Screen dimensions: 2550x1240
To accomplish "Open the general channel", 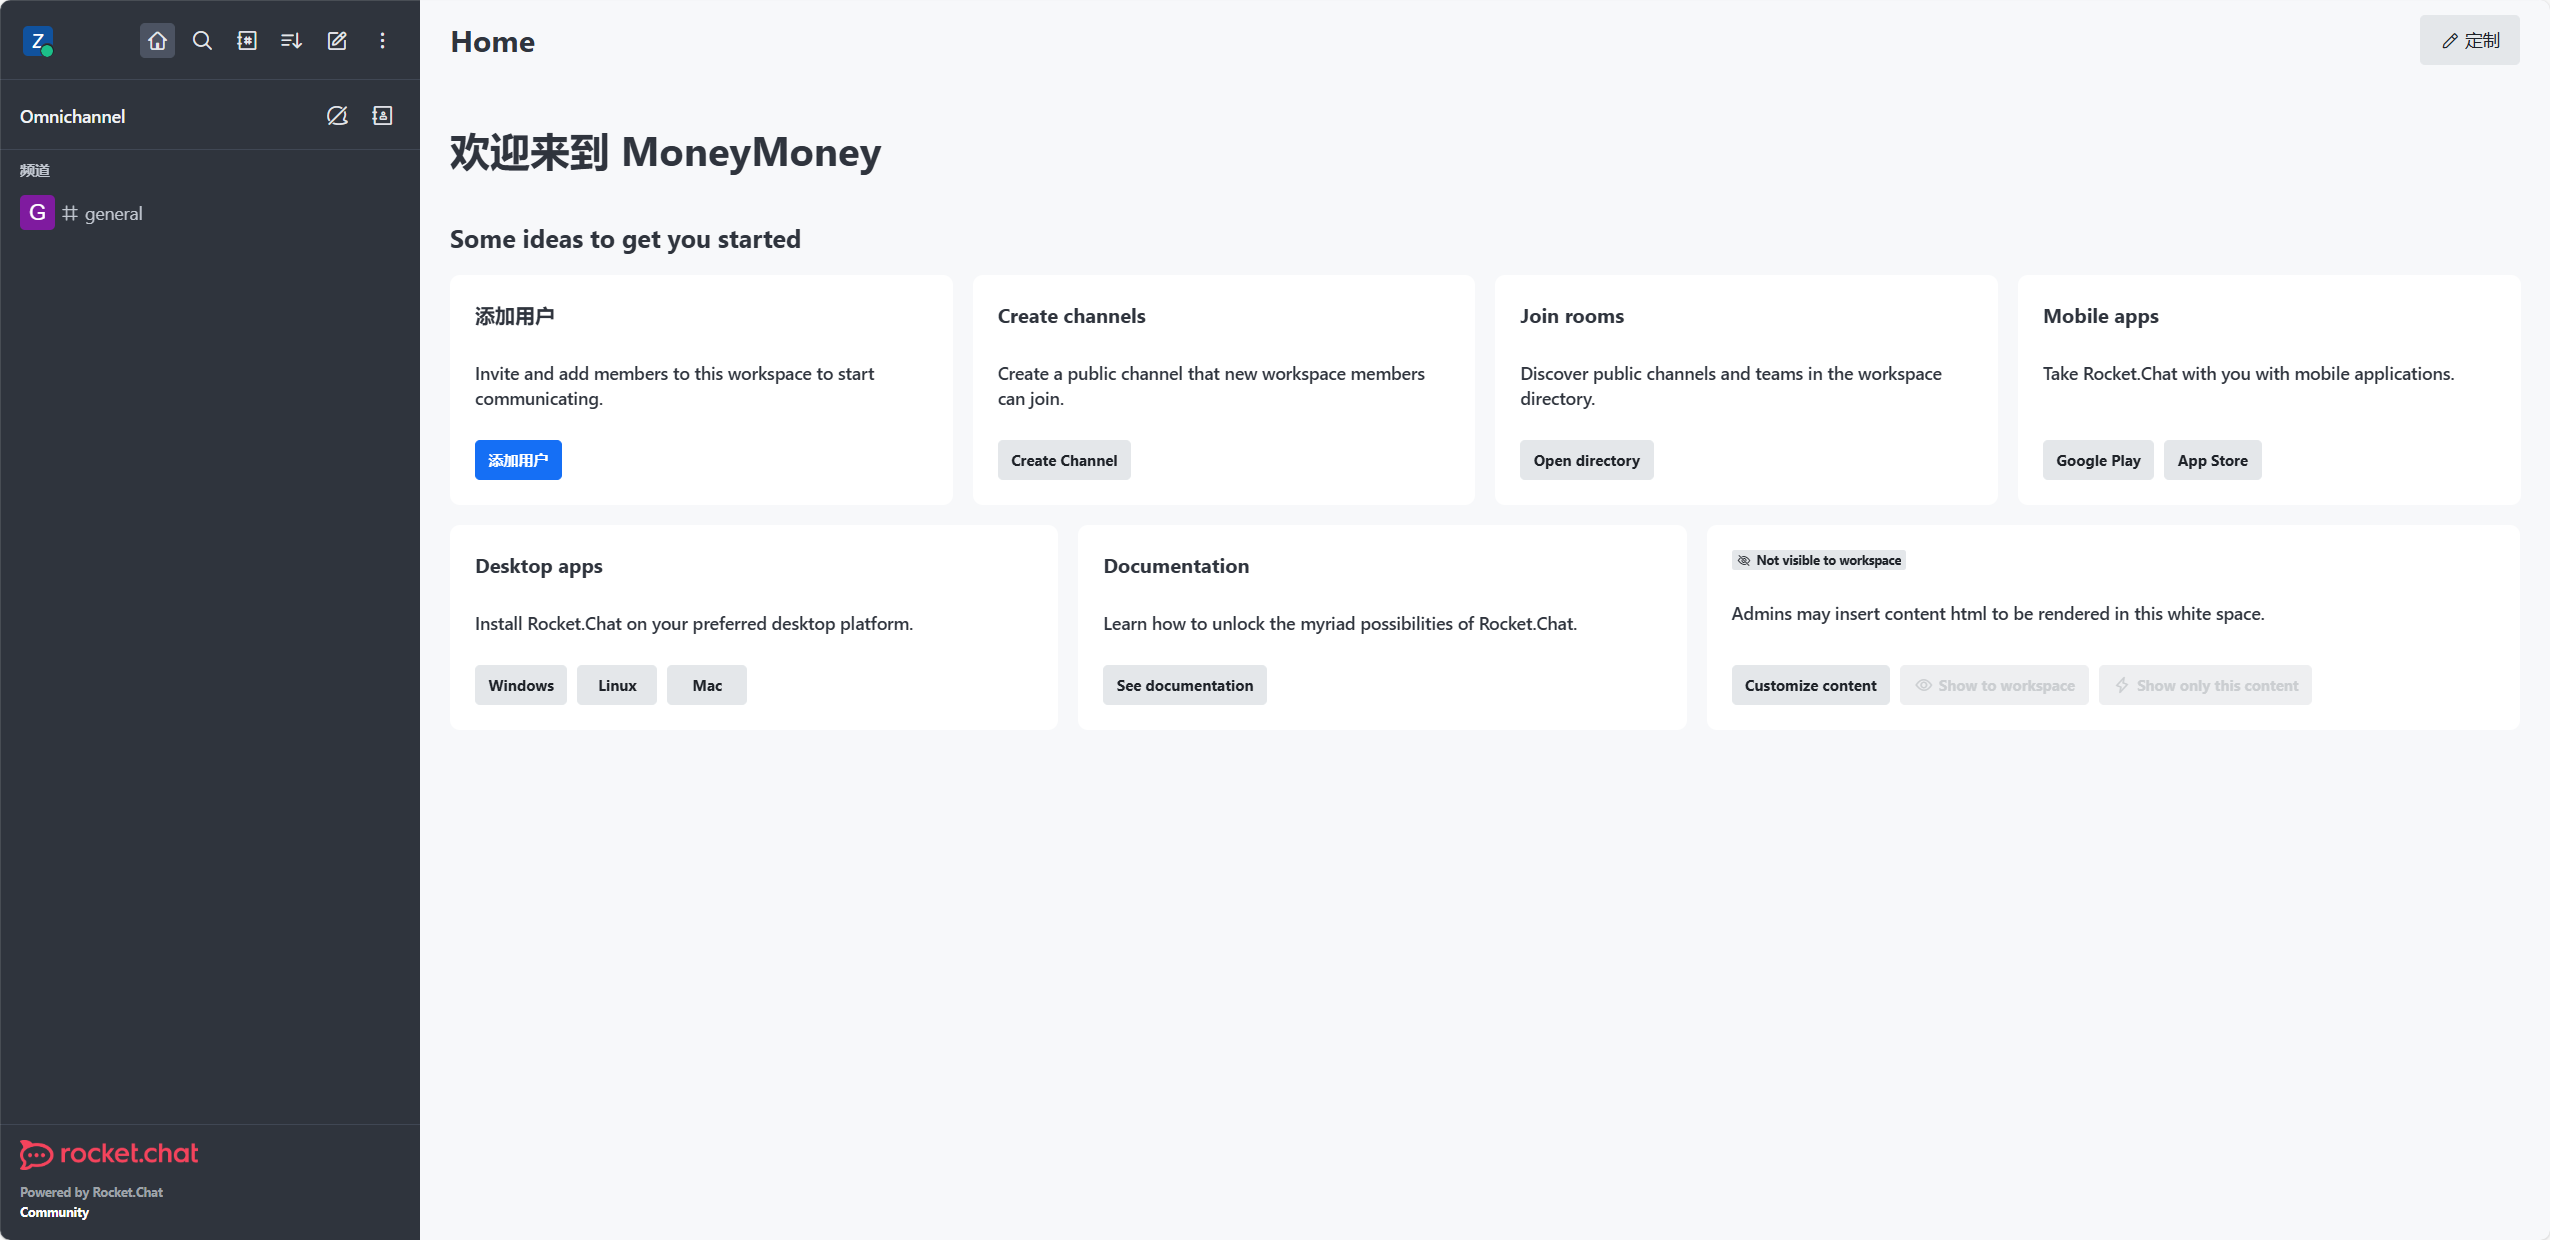I will tap(210, 213).
